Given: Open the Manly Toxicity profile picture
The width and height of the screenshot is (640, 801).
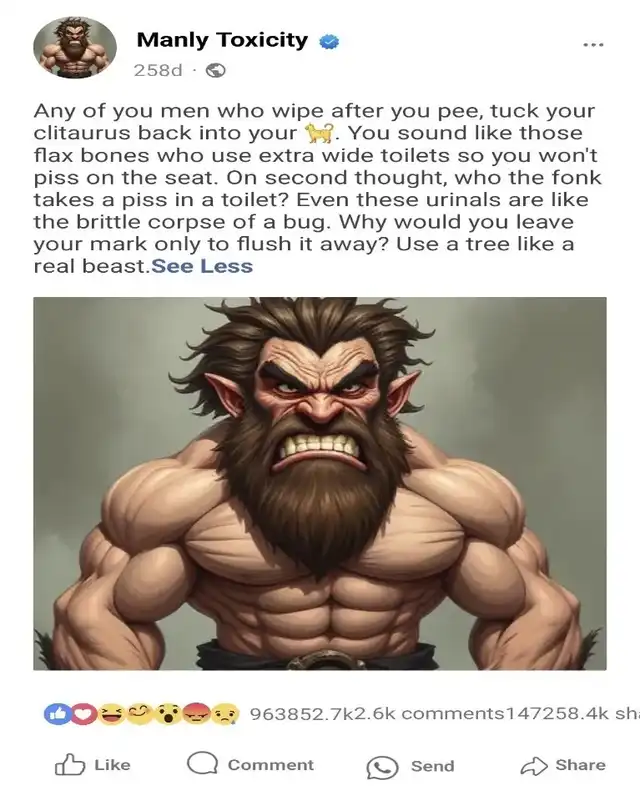Looking at the screenshot, I should (x=75, y=47).
